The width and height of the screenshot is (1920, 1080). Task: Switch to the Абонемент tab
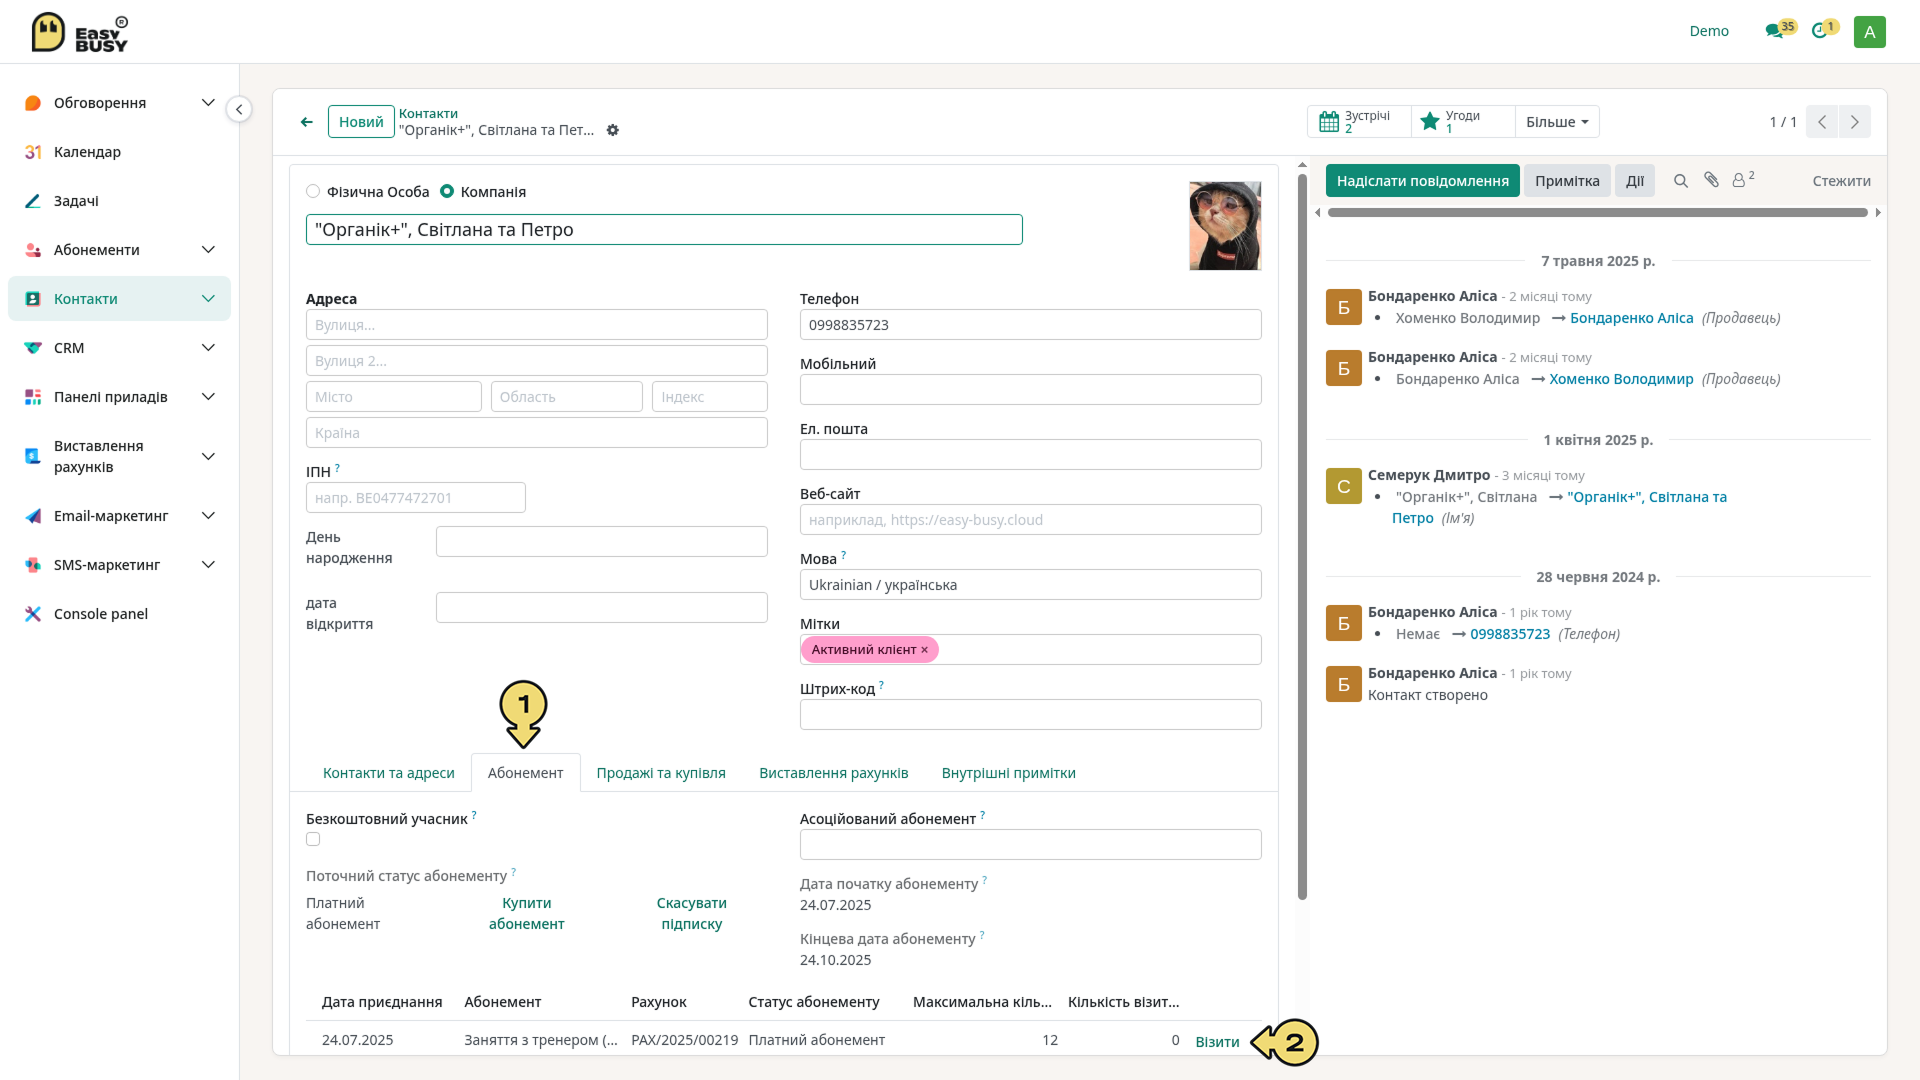[x=525, y=773]
